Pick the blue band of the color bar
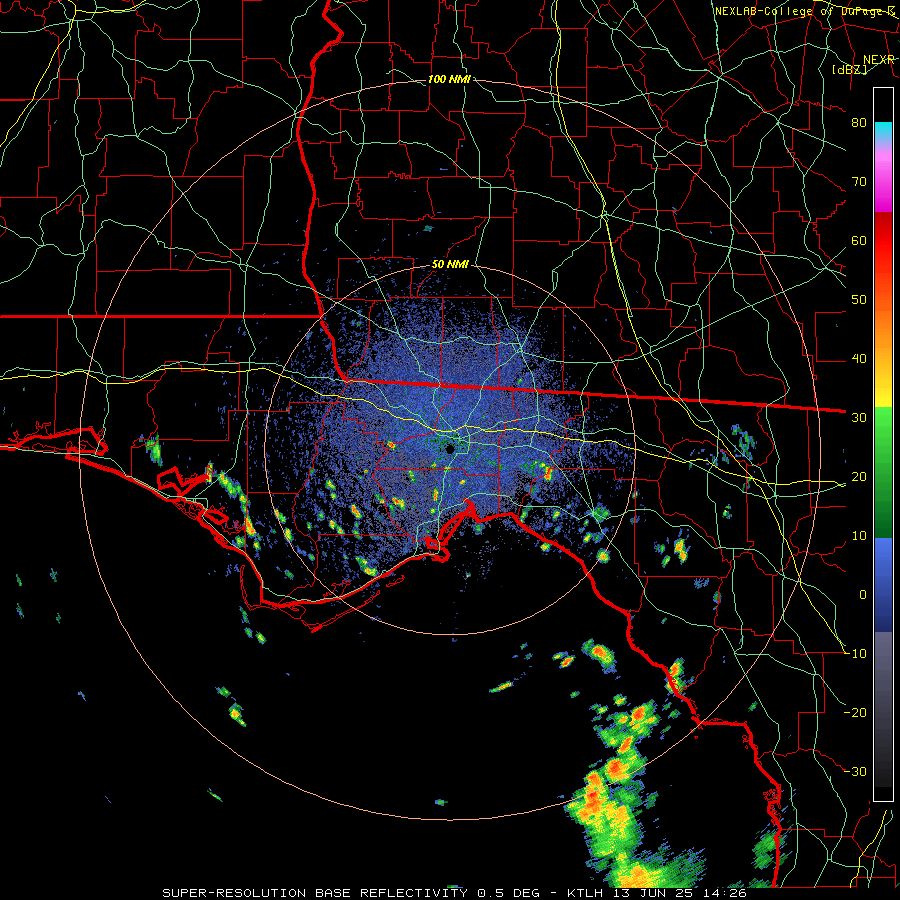 tap(883, 583)
